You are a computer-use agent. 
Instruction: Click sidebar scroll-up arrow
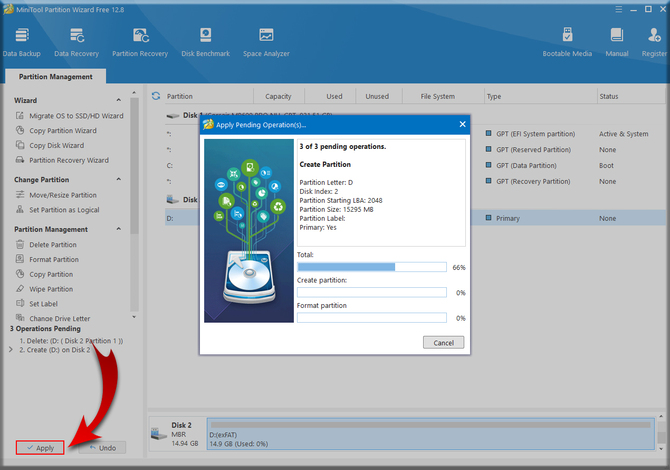click(x=134, y=93)
